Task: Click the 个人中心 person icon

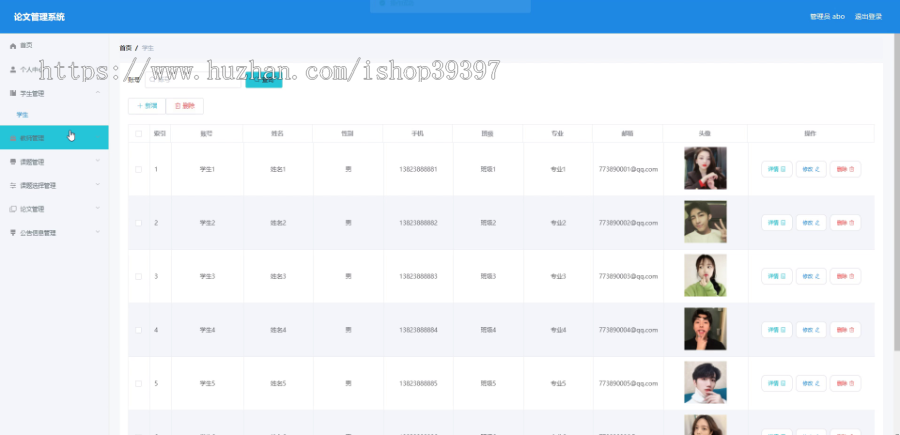Action: click(13, 69)
